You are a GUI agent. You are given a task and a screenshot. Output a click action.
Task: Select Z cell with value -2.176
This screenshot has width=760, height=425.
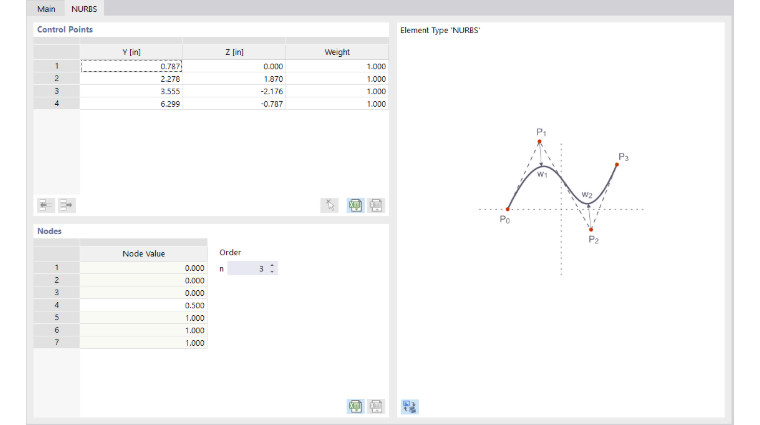(x=234, y=91)
